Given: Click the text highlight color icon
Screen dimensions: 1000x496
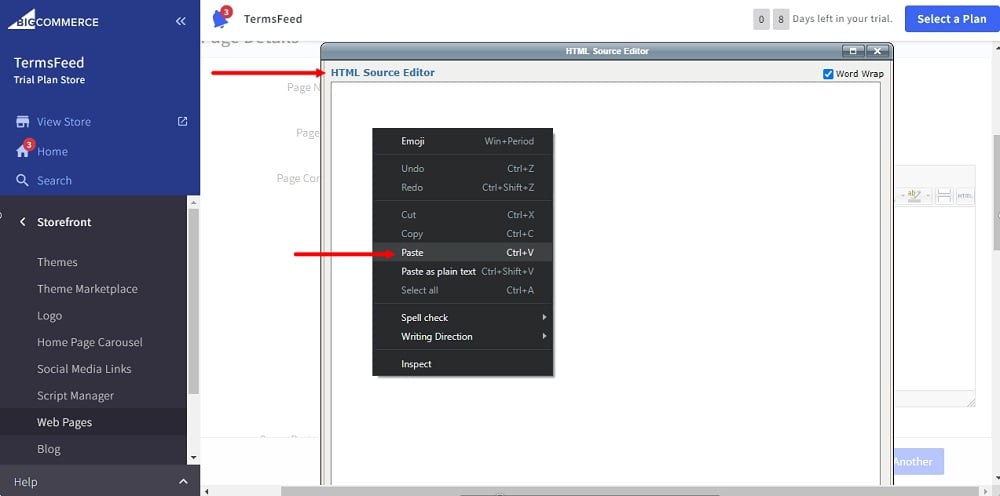Looking at the screenshot, I should click(914, 196).
